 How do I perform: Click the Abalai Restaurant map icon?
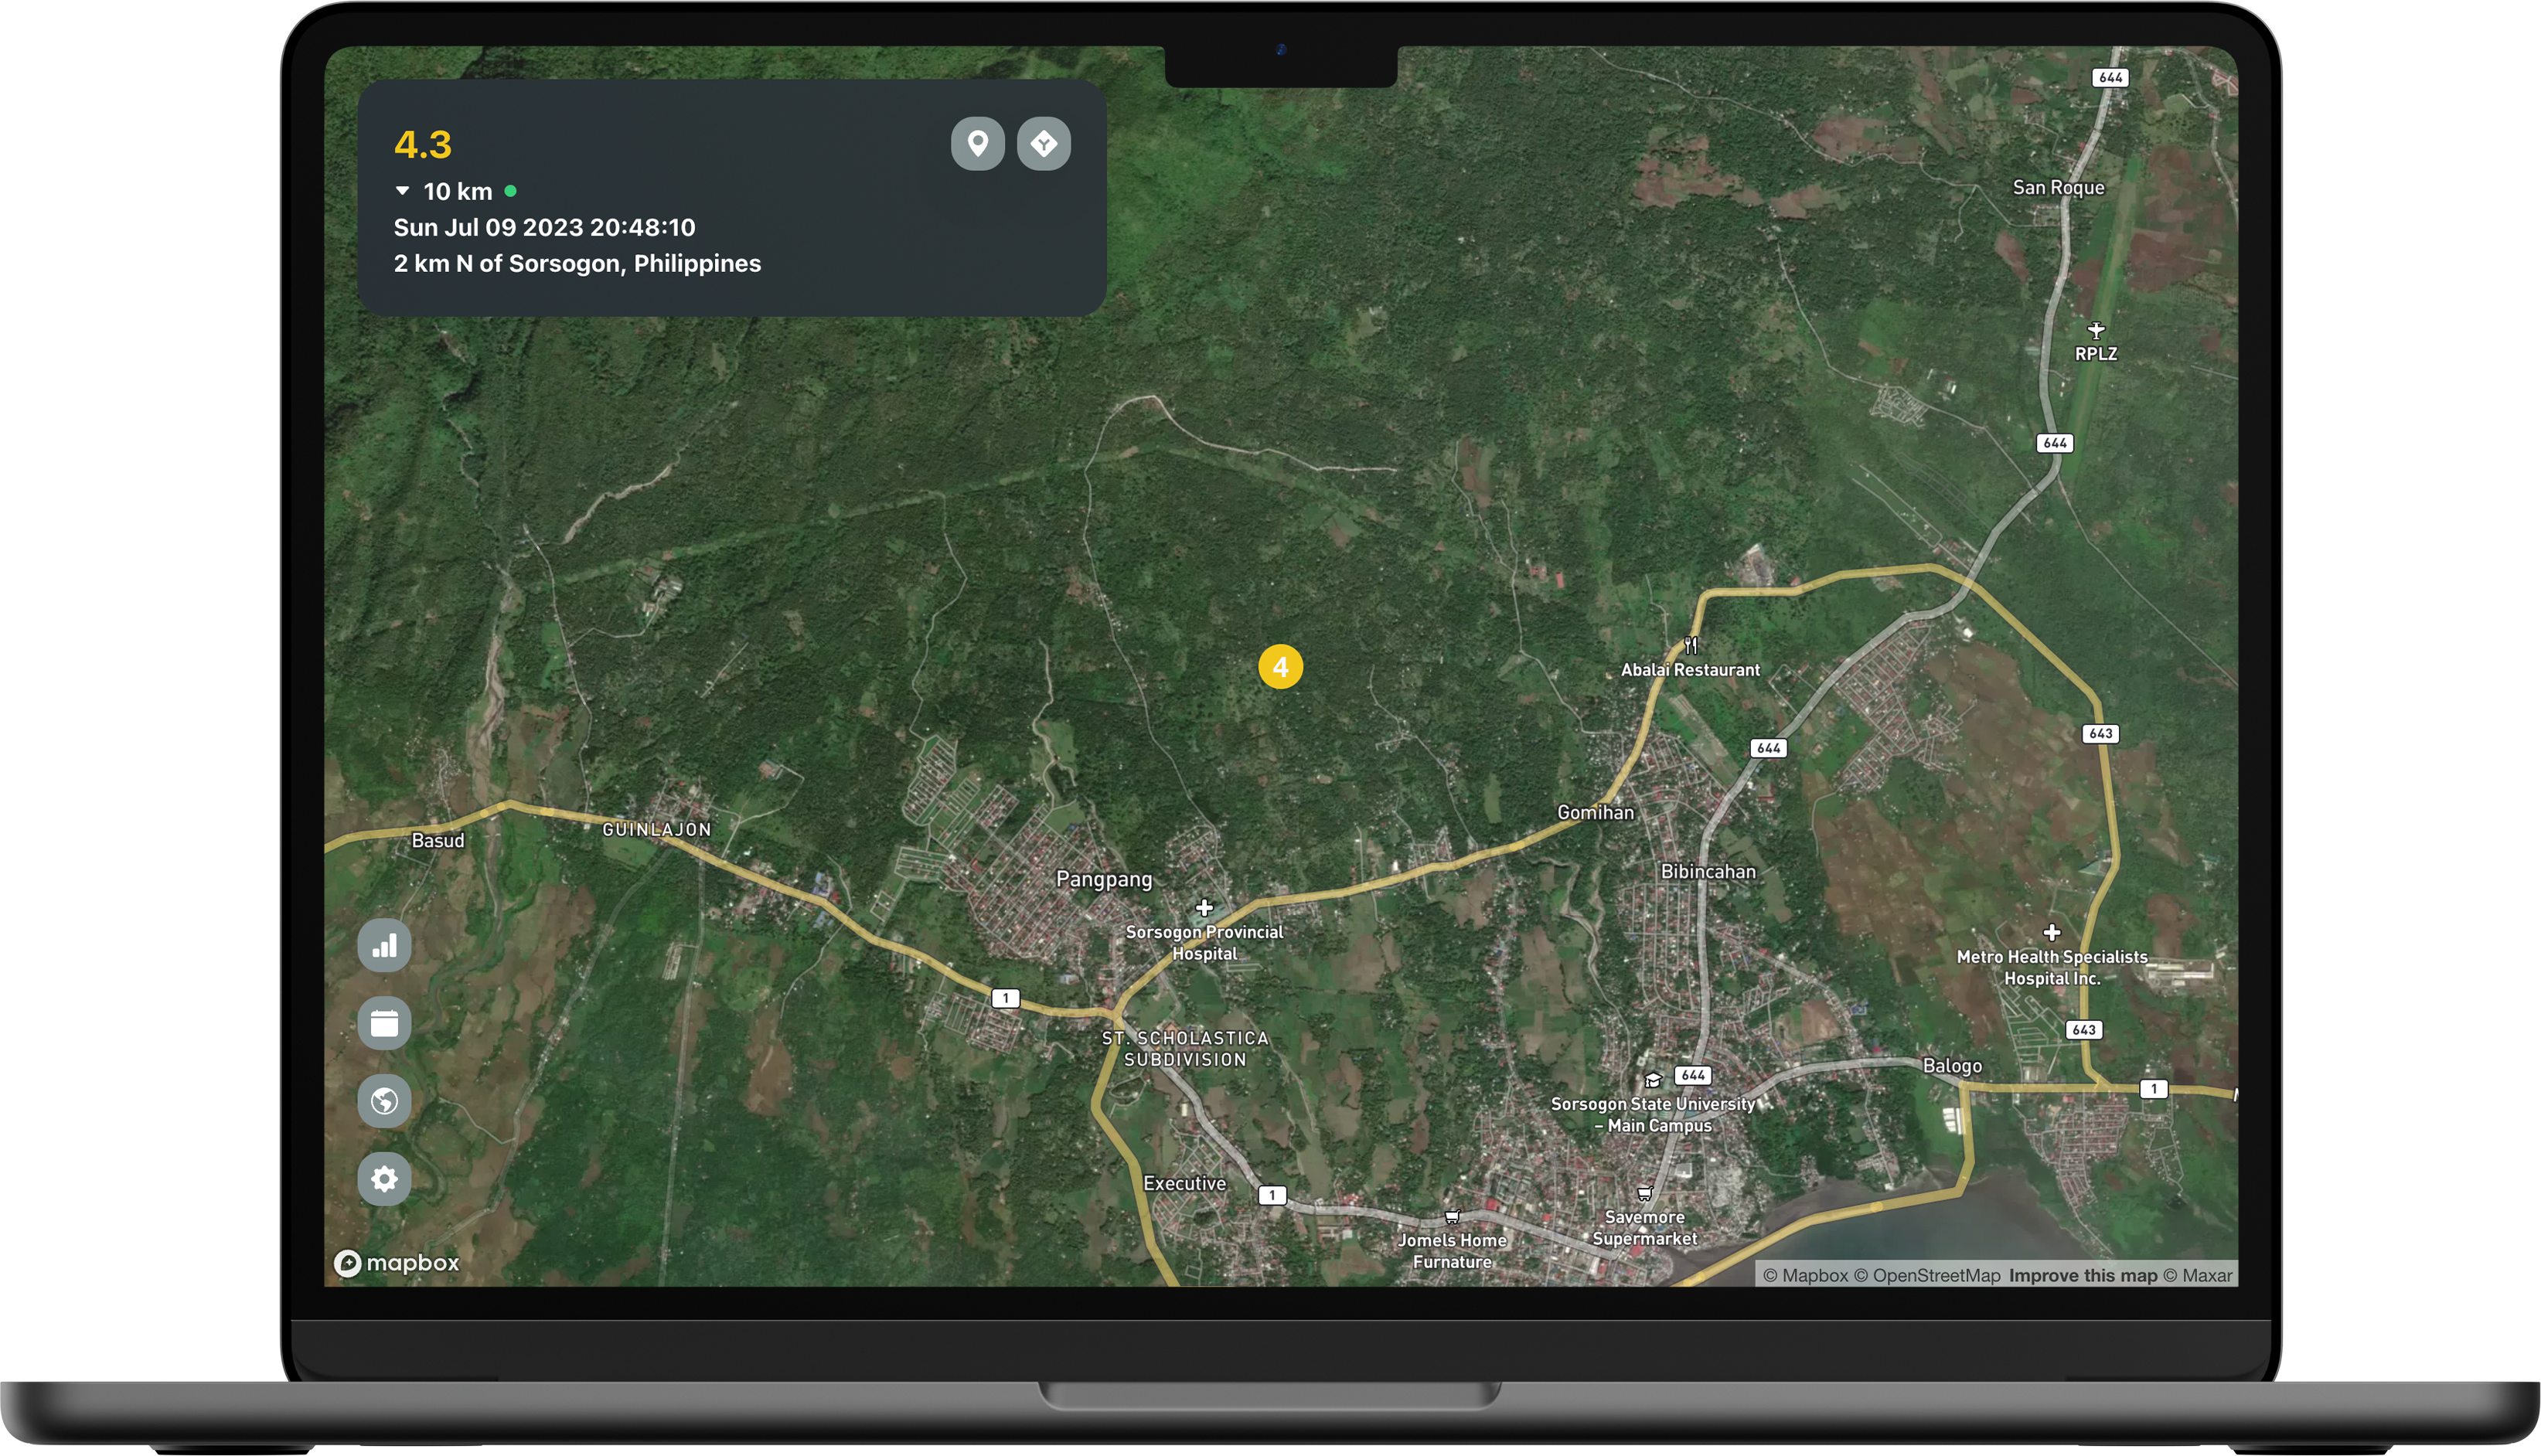(1690, 645)
